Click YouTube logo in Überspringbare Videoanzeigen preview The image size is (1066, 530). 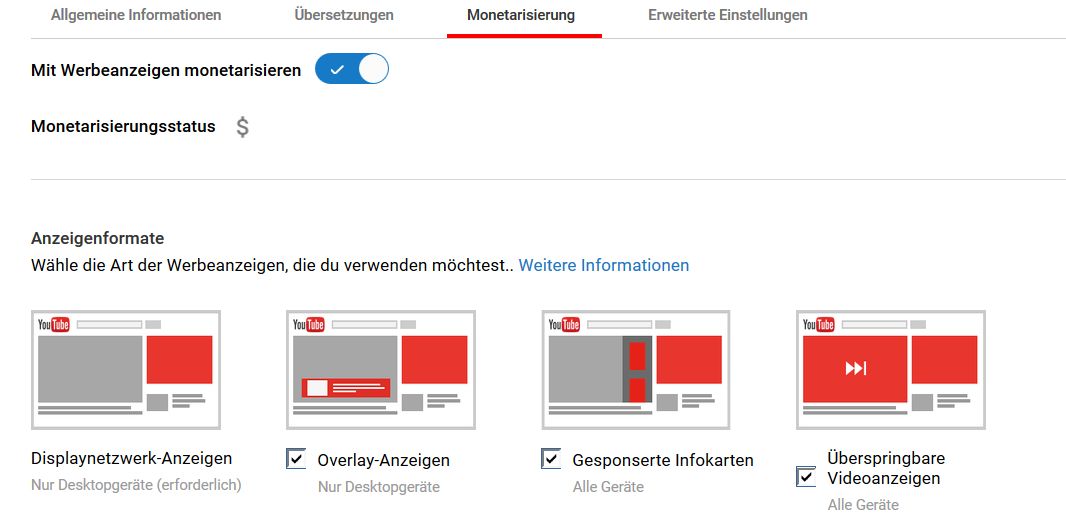pyautogui.click(x=818, y=324)
